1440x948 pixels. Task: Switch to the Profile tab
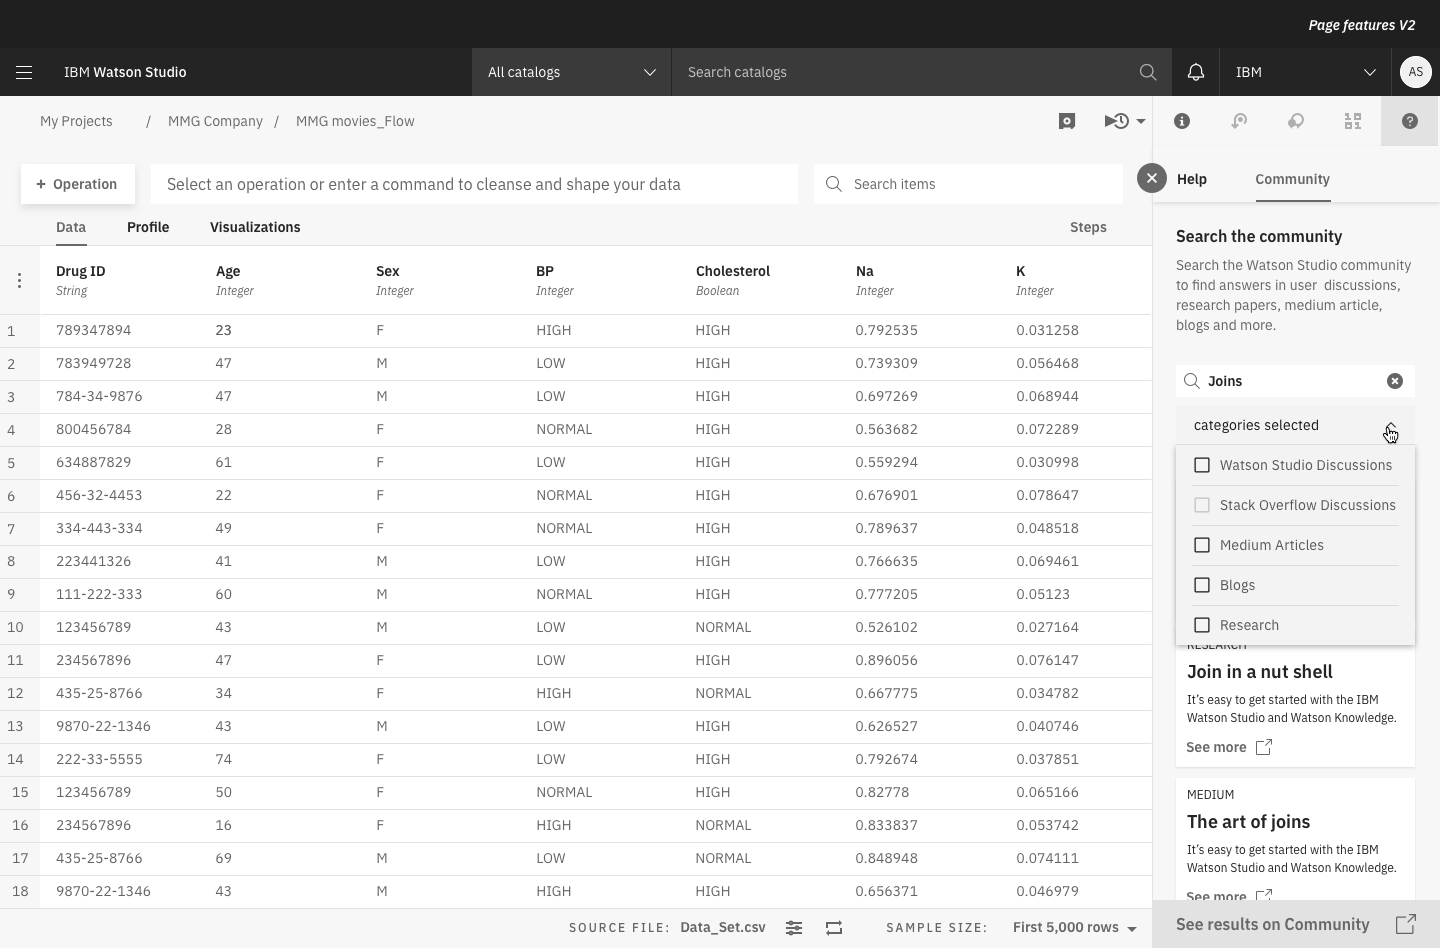pyautogui.click(x=148, y=227)
